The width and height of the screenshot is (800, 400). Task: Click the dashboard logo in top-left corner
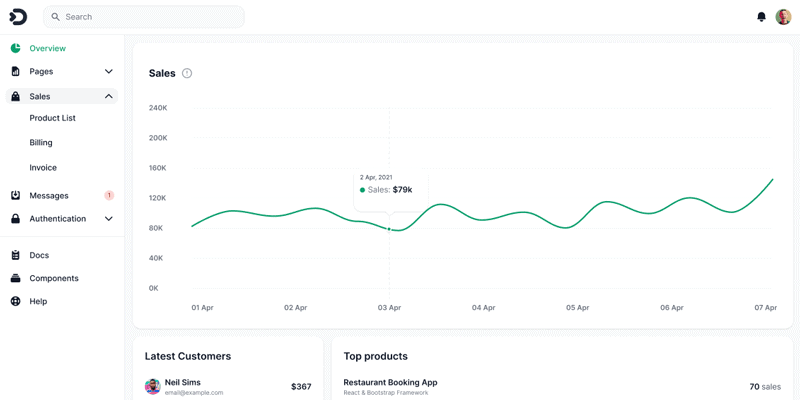coord(18,17)
